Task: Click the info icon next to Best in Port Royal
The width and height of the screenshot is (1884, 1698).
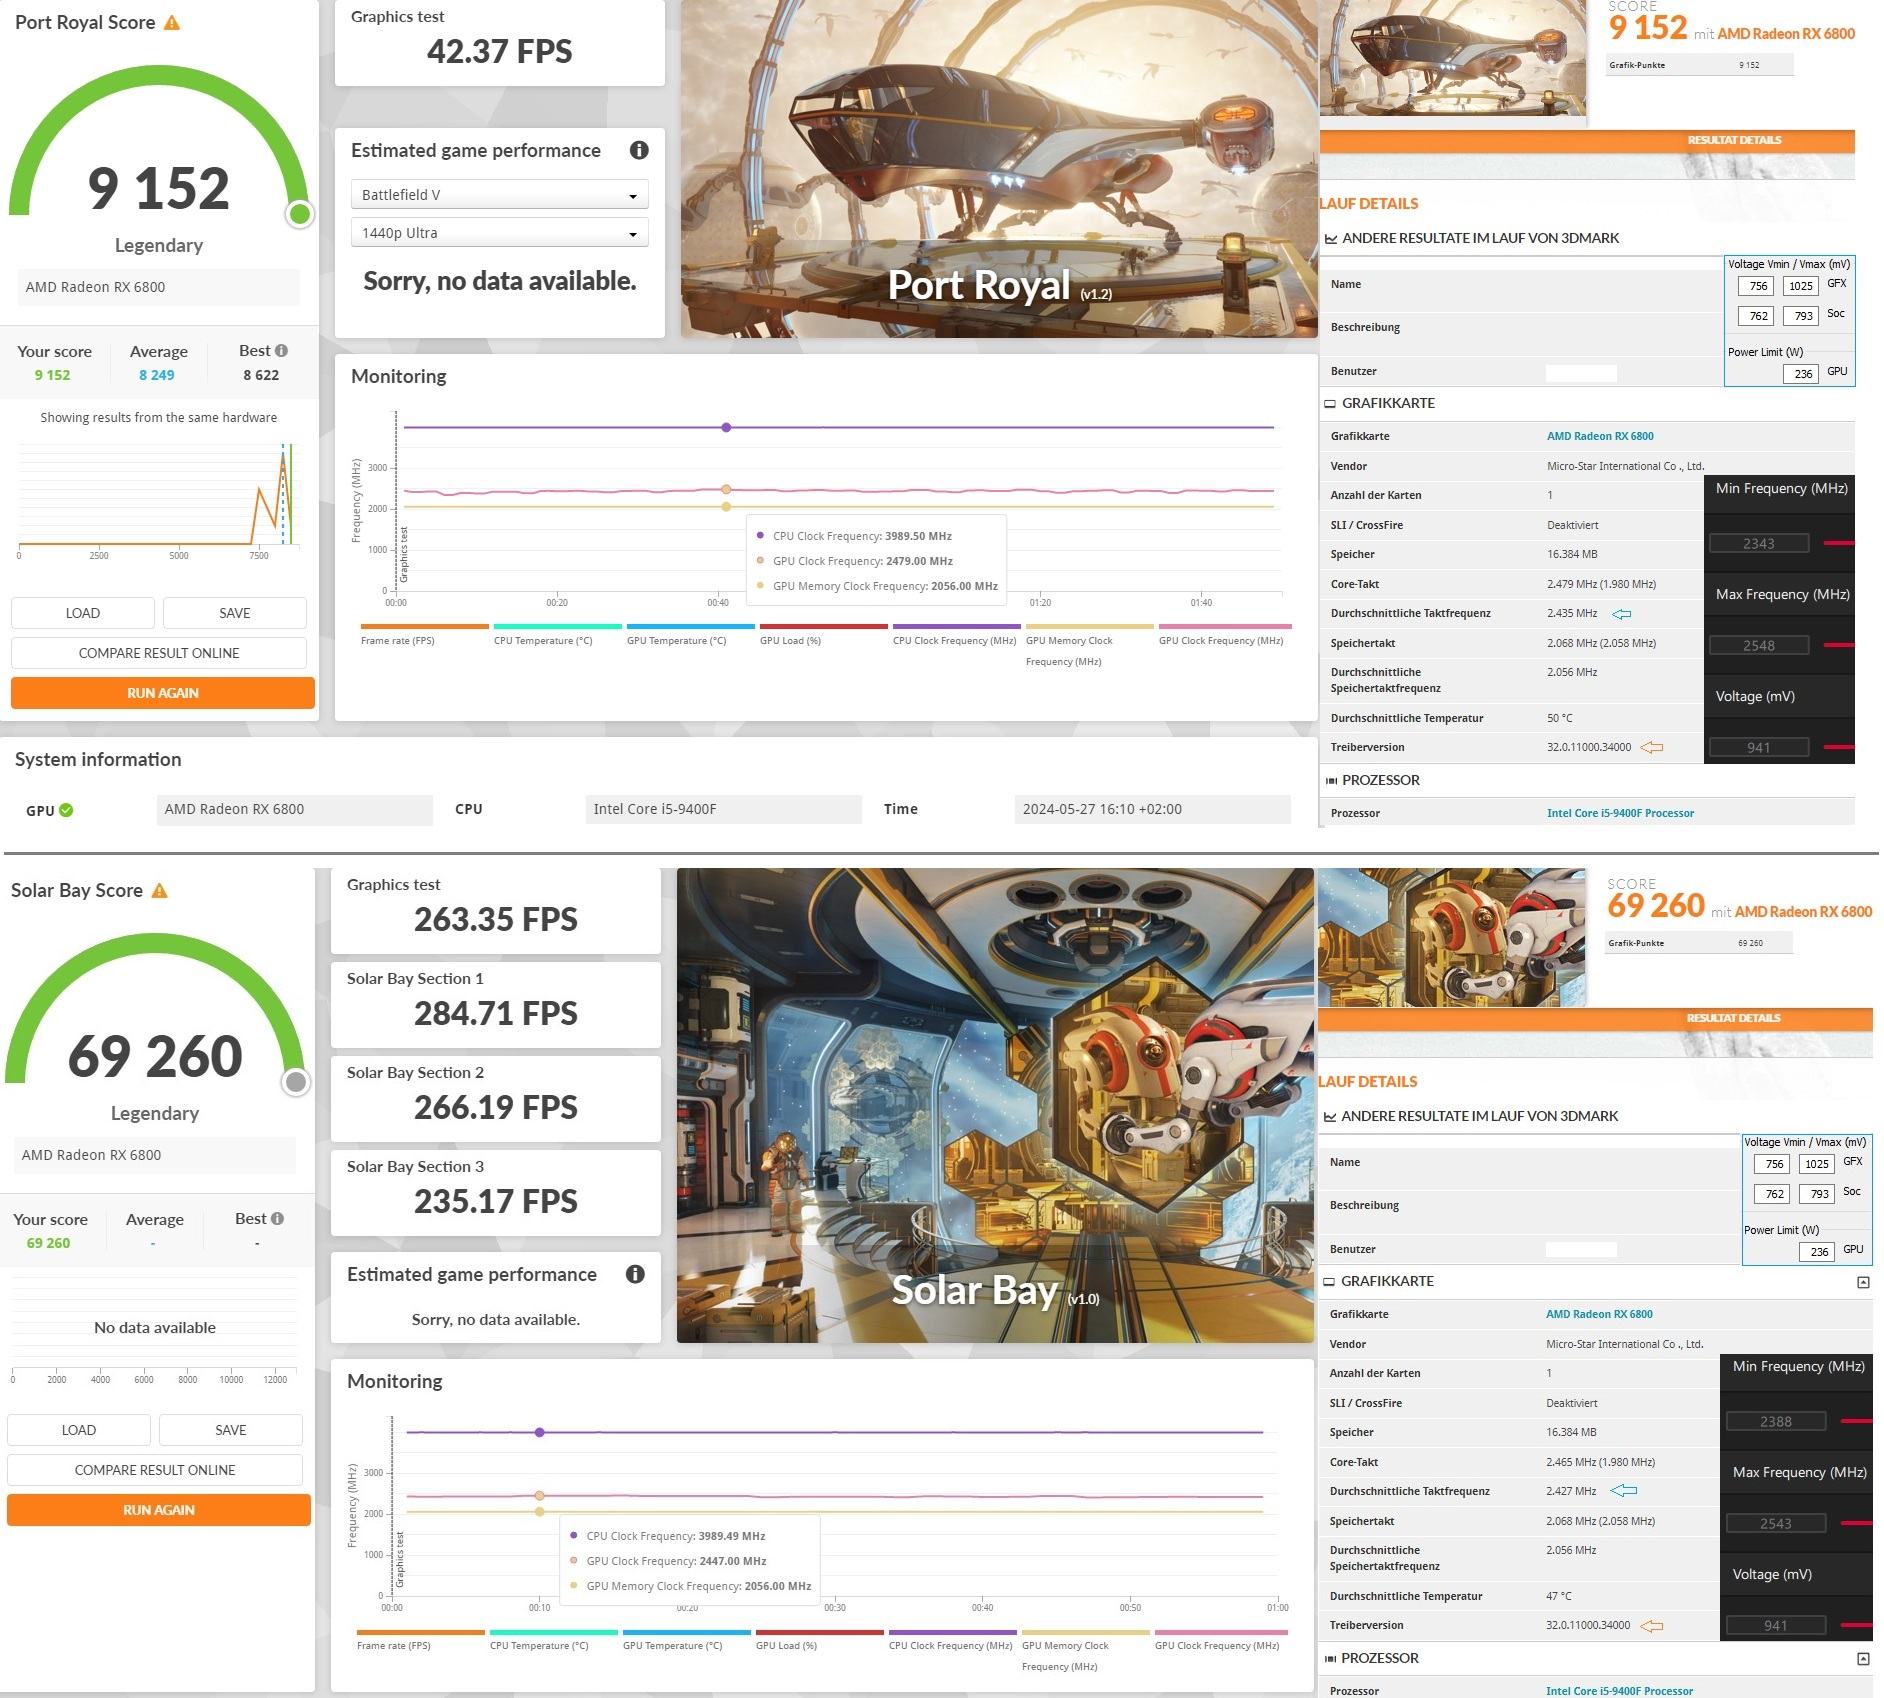Action: coord(282,350)
